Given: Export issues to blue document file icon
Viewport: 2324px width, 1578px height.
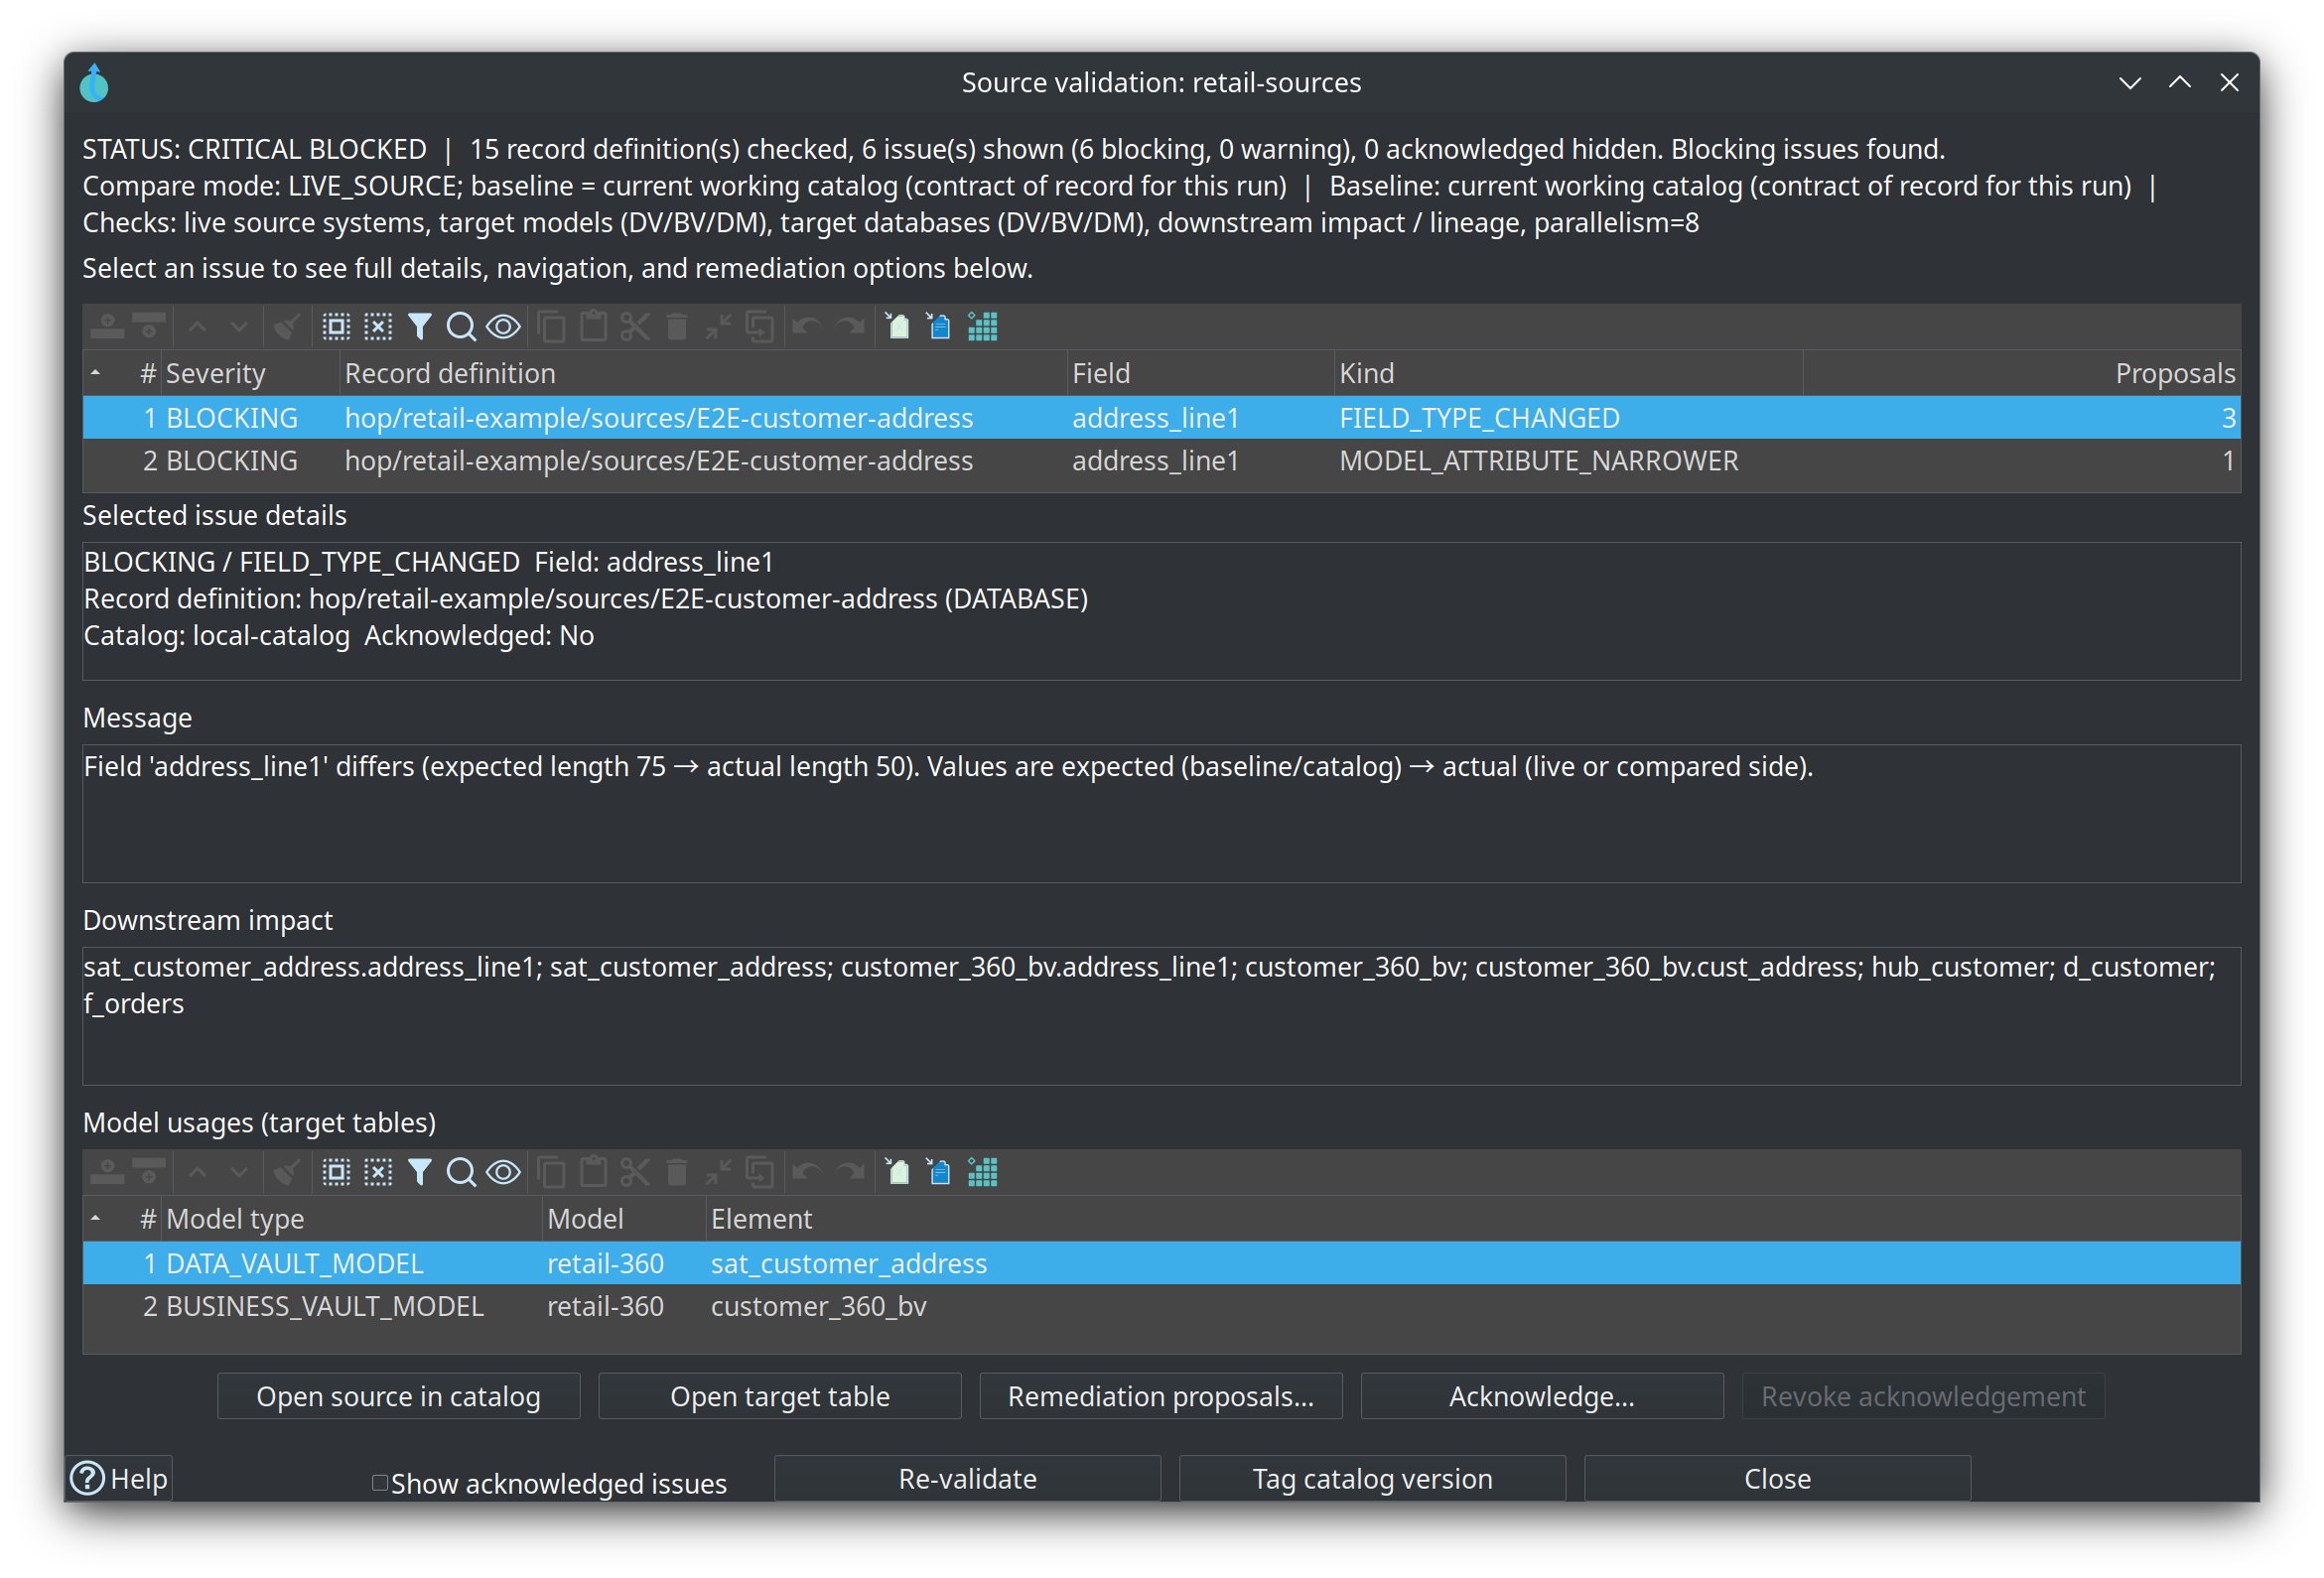Looking at the screenshot, I should pyautogui.click(x=939, y=327).
